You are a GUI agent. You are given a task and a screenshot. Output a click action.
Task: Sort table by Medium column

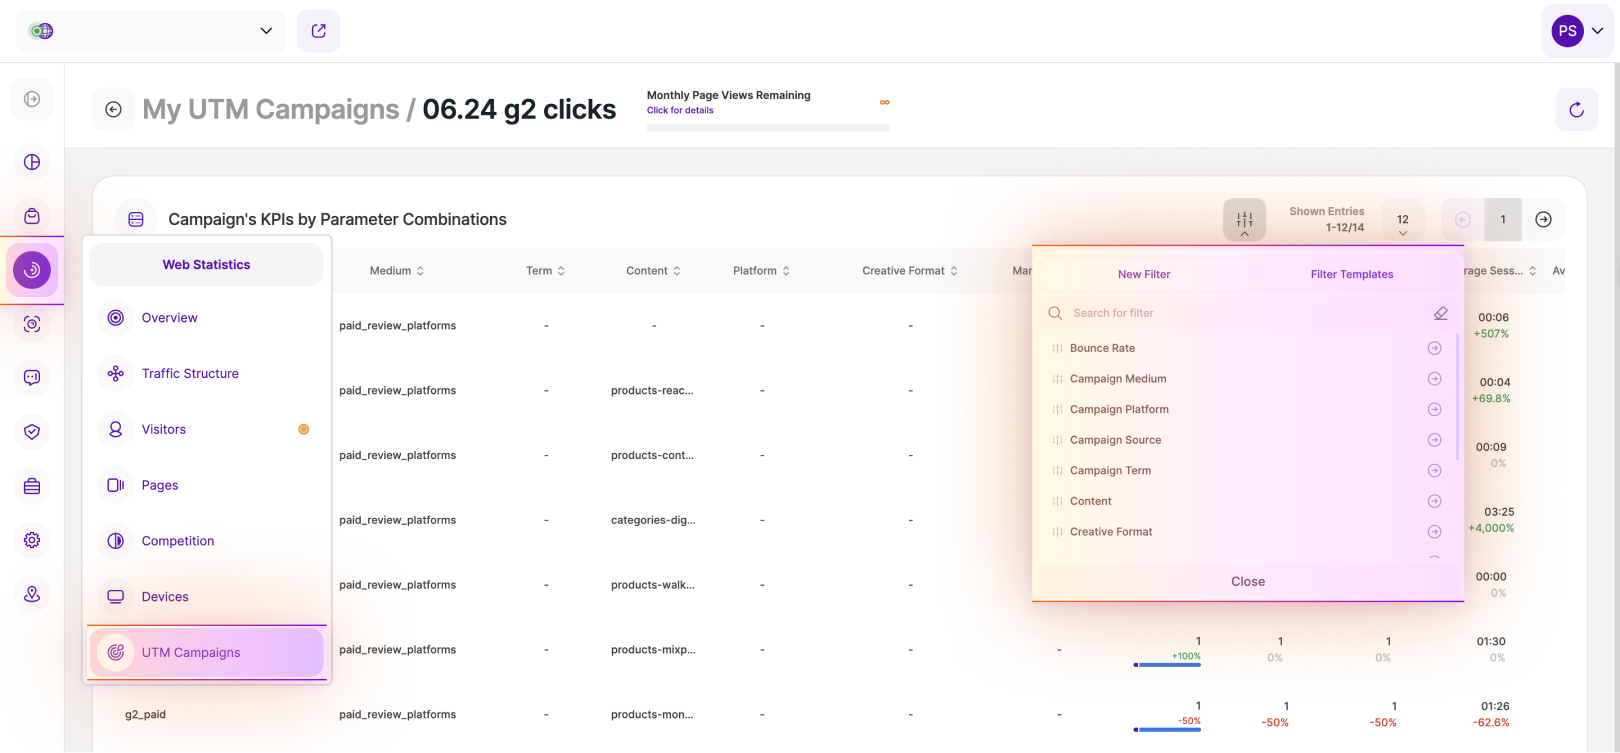397,271
